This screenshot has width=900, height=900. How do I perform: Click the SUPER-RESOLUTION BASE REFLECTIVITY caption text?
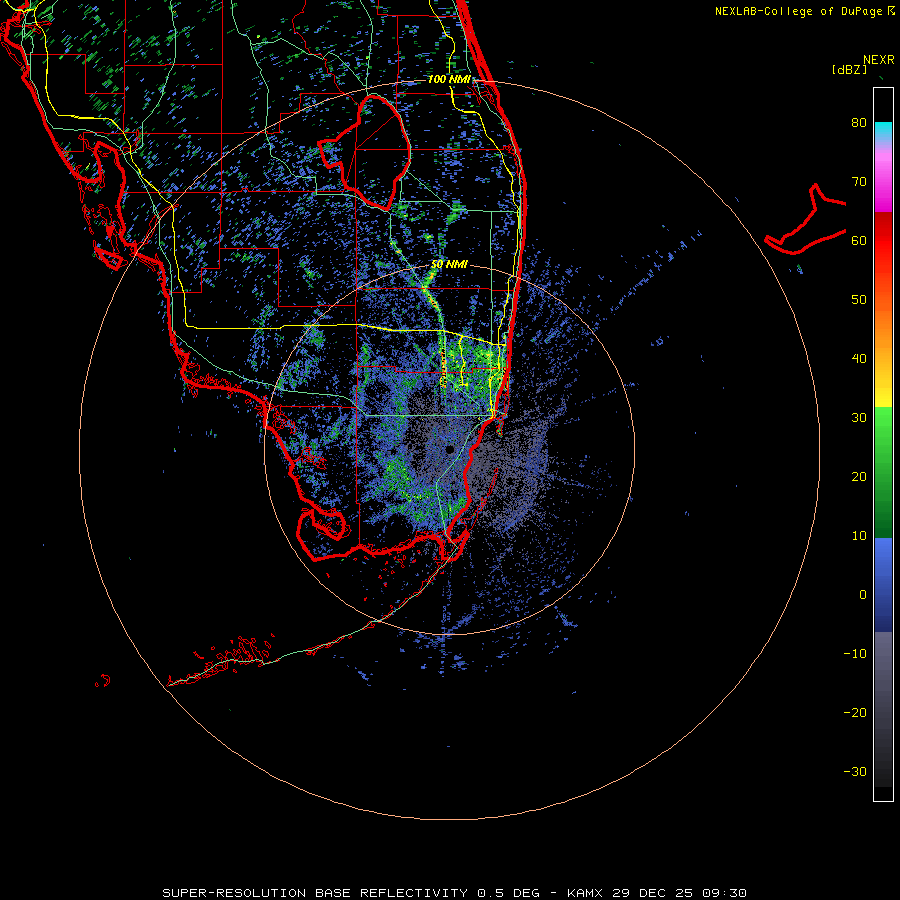315,893
